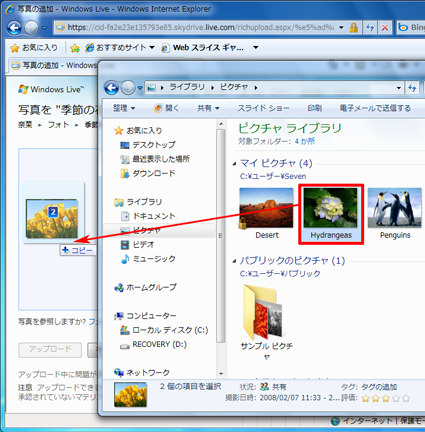Collapse the マイ ピクチャ group triangle
The height and width of the screenshot is (432, 425).
pos(235,163)
